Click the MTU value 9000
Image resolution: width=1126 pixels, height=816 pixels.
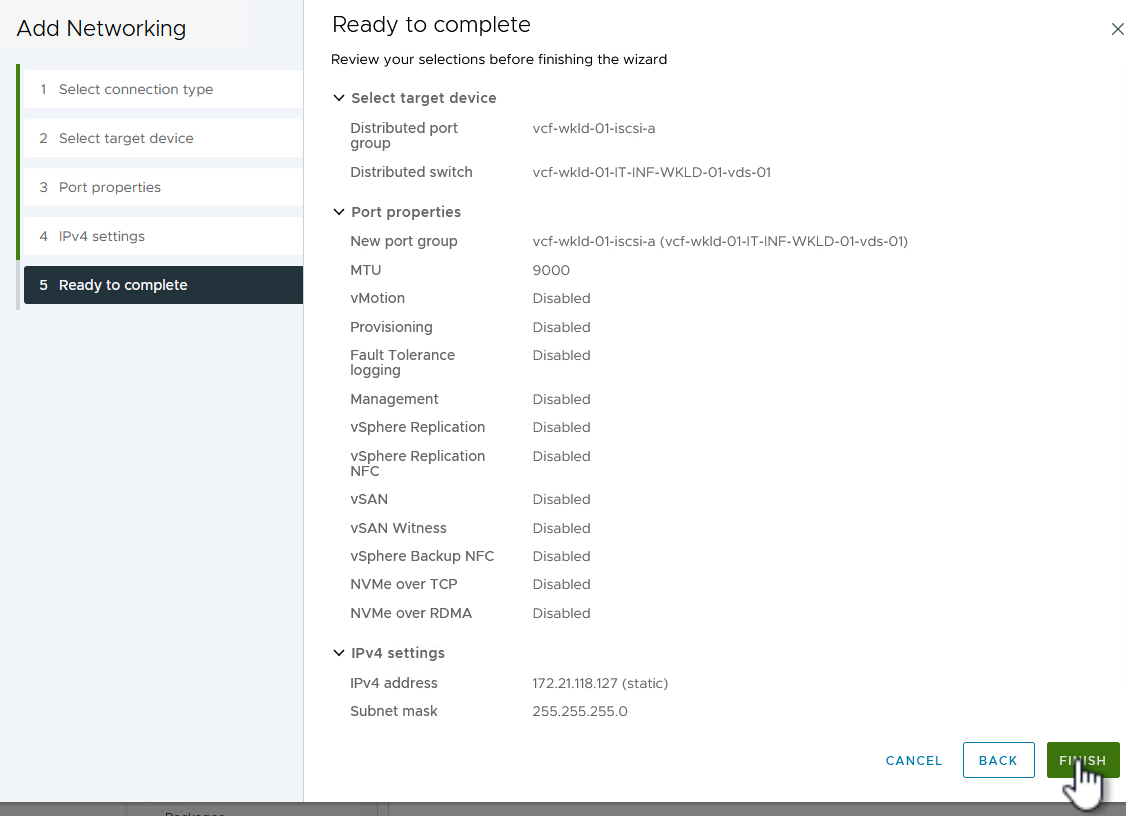(551, 270)
